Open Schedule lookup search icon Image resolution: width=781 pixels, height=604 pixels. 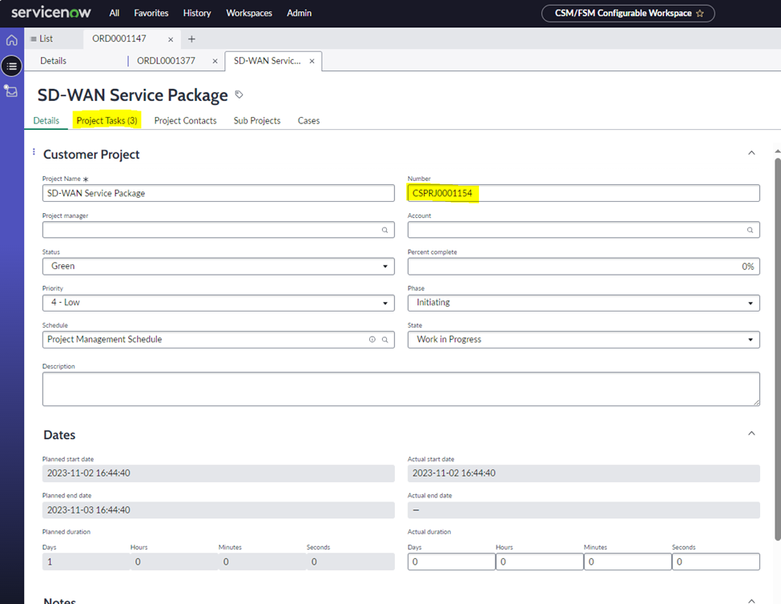pyautogui.click(x=385, y=340)
